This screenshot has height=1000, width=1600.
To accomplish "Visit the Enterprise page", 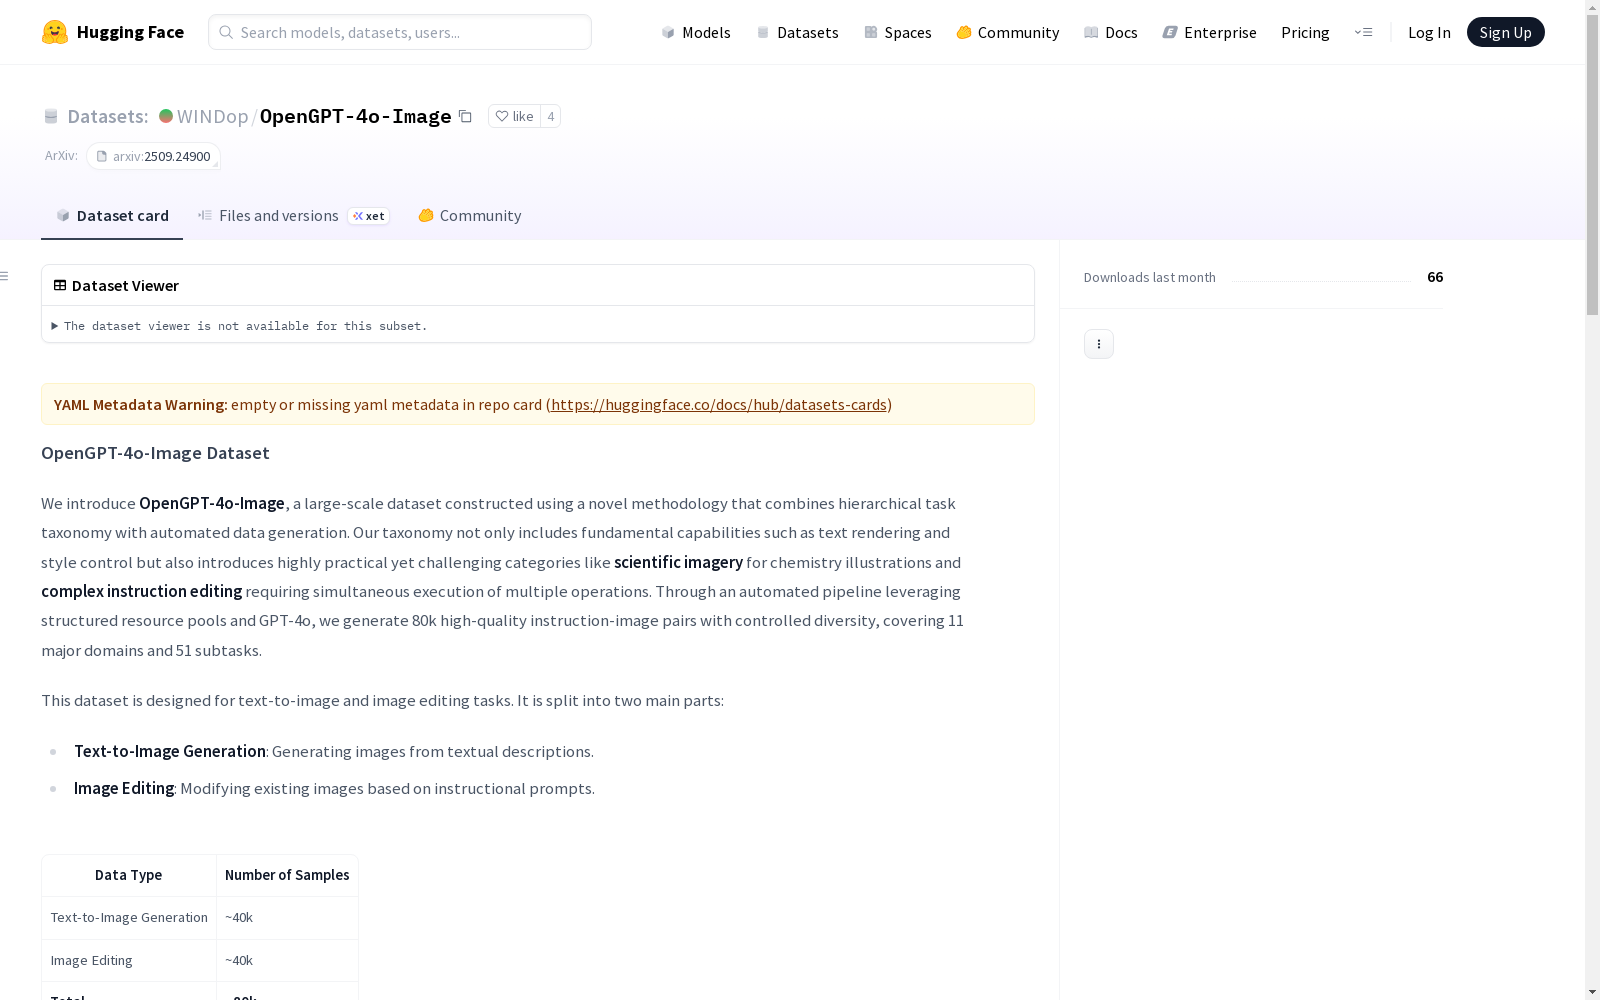I will 1210,32.
